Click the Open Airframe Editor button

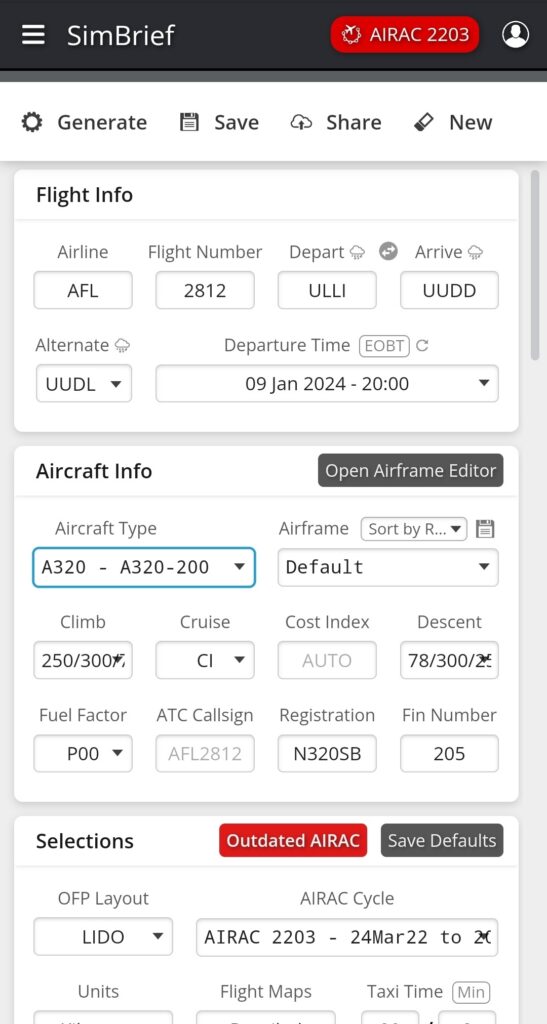411,471
